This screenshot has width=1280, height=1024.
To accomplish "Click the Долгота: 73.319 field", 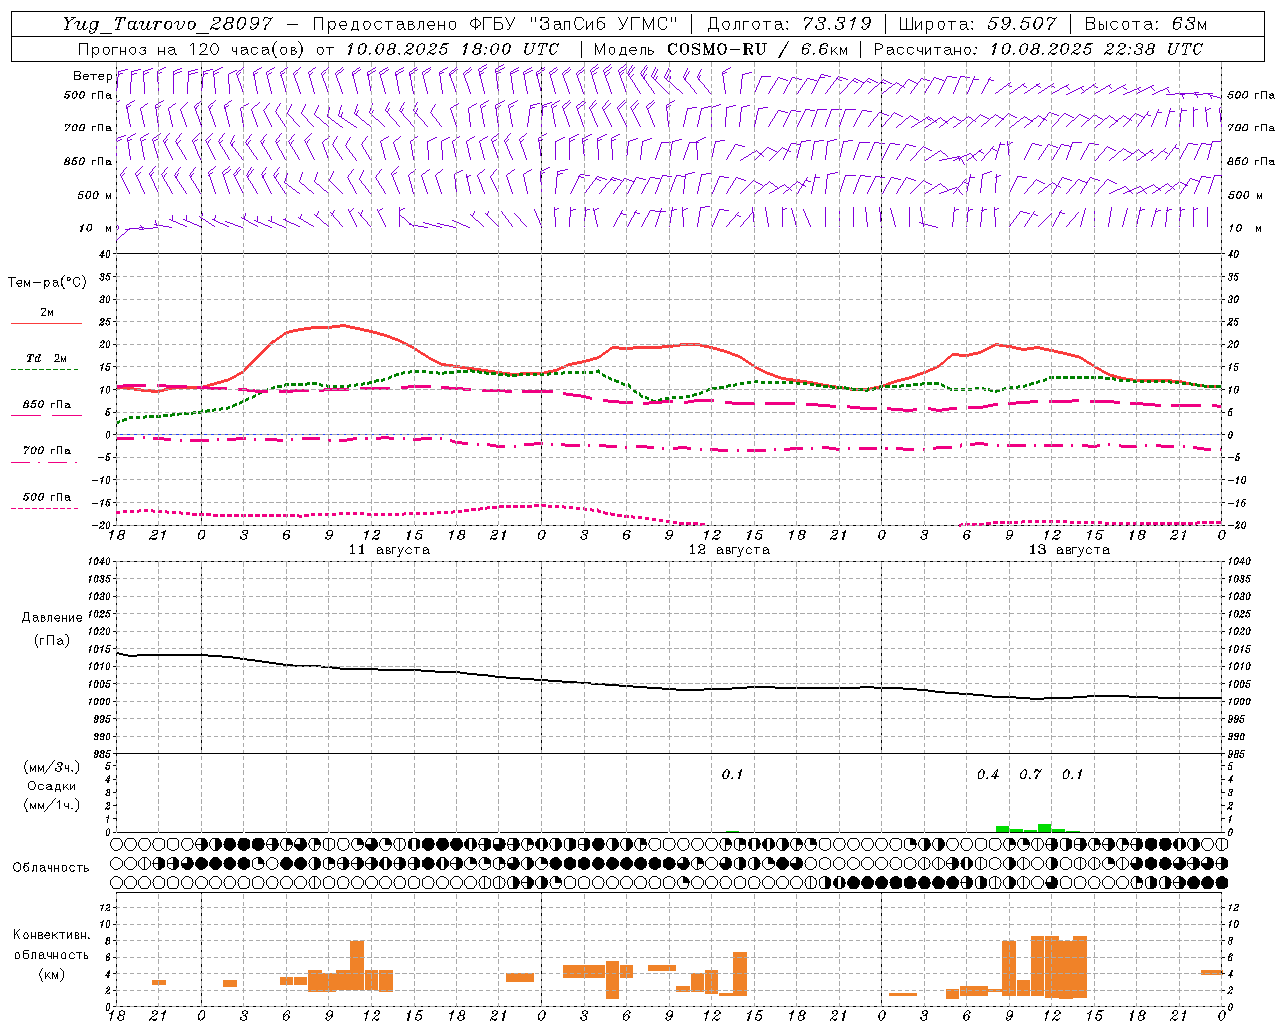I will (x=789, y=24).
